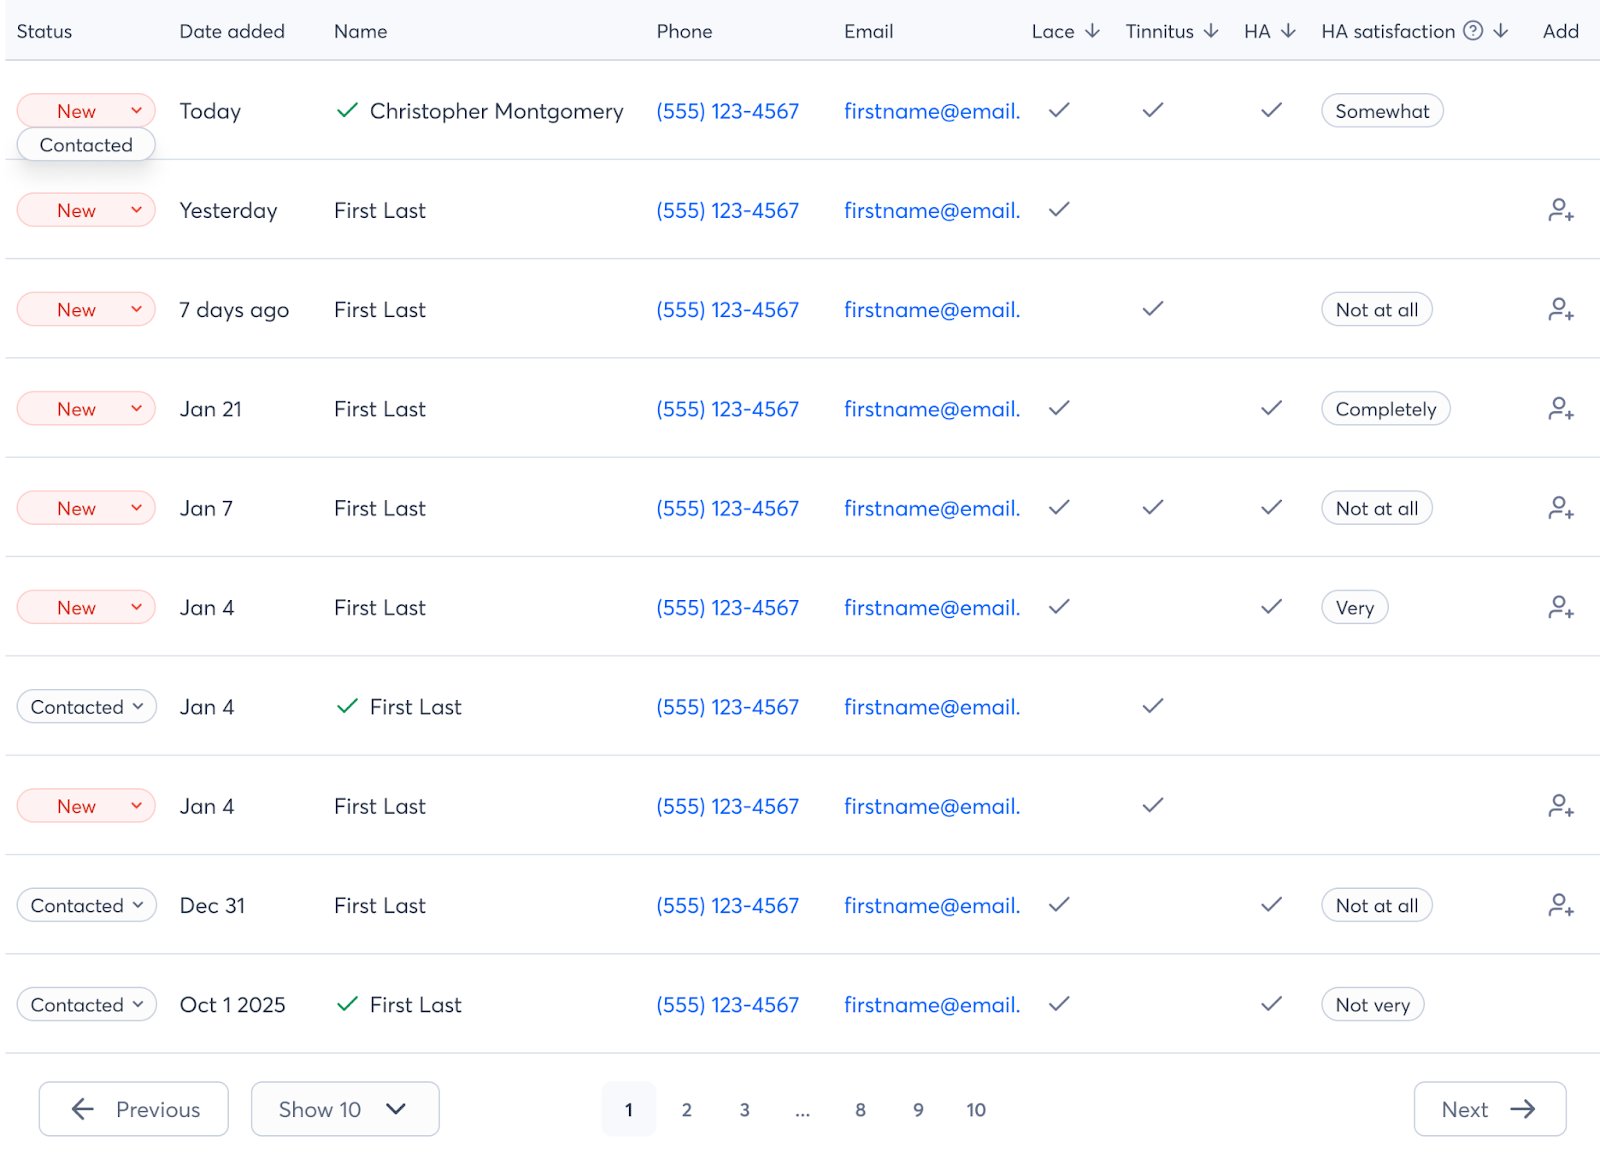Click add-user icon in Jan 21 row

coord(1560,408)
